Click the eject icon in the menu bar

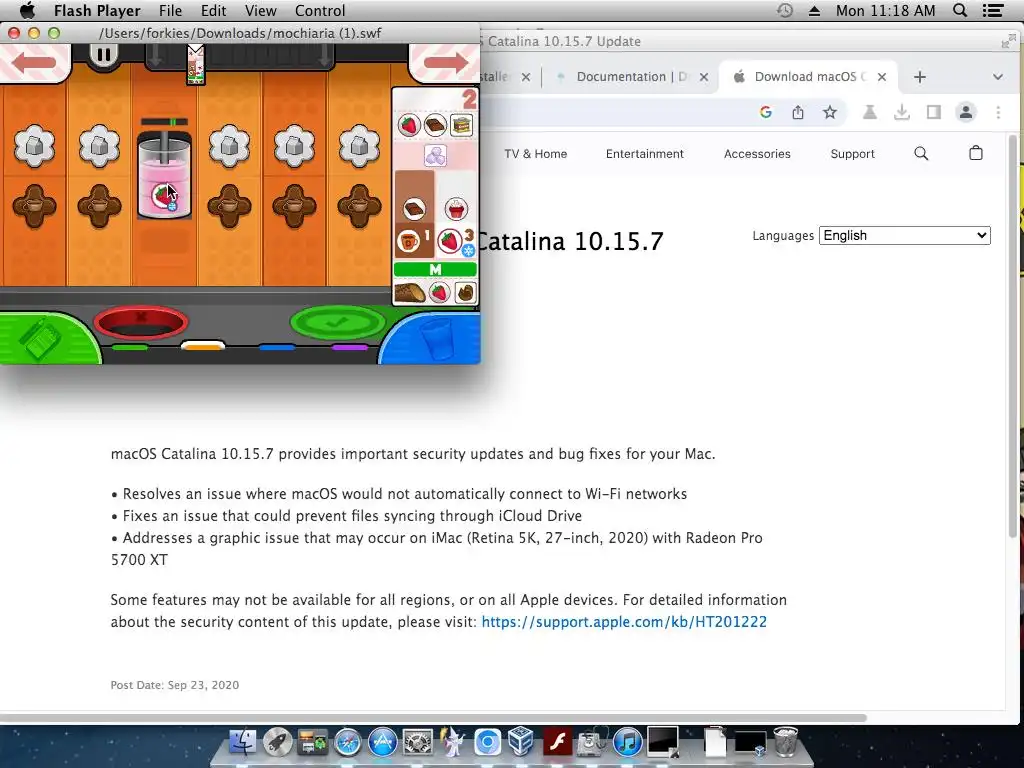click(814, 10)
